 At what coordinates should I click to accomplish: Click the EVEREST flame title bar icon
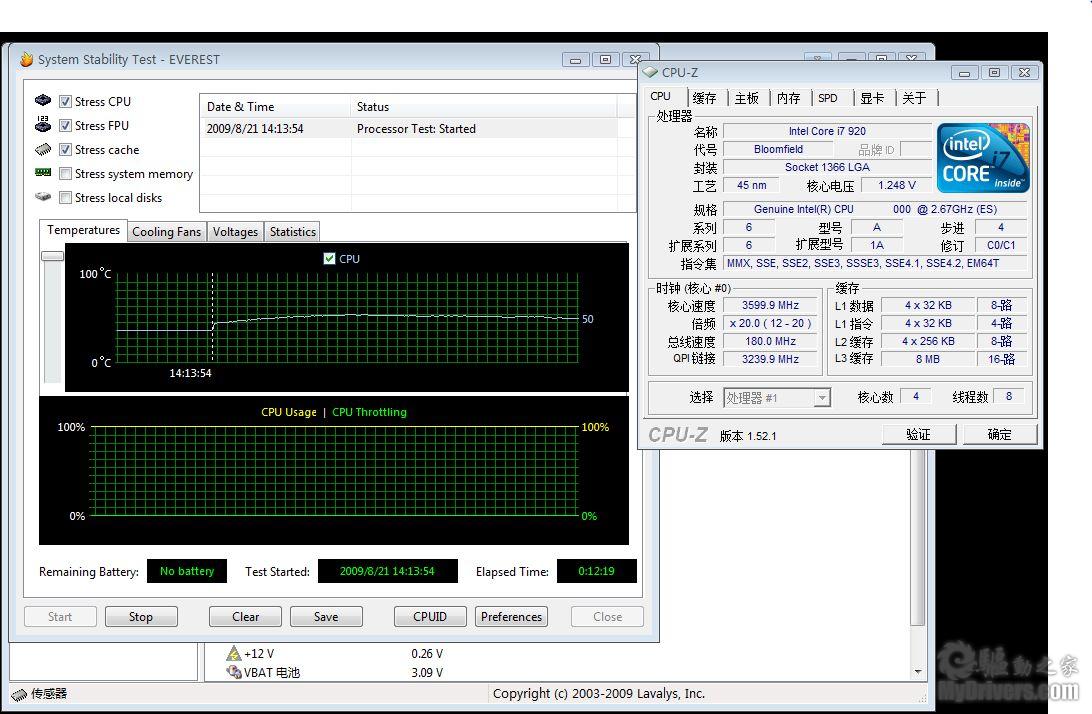pos(26,59)
